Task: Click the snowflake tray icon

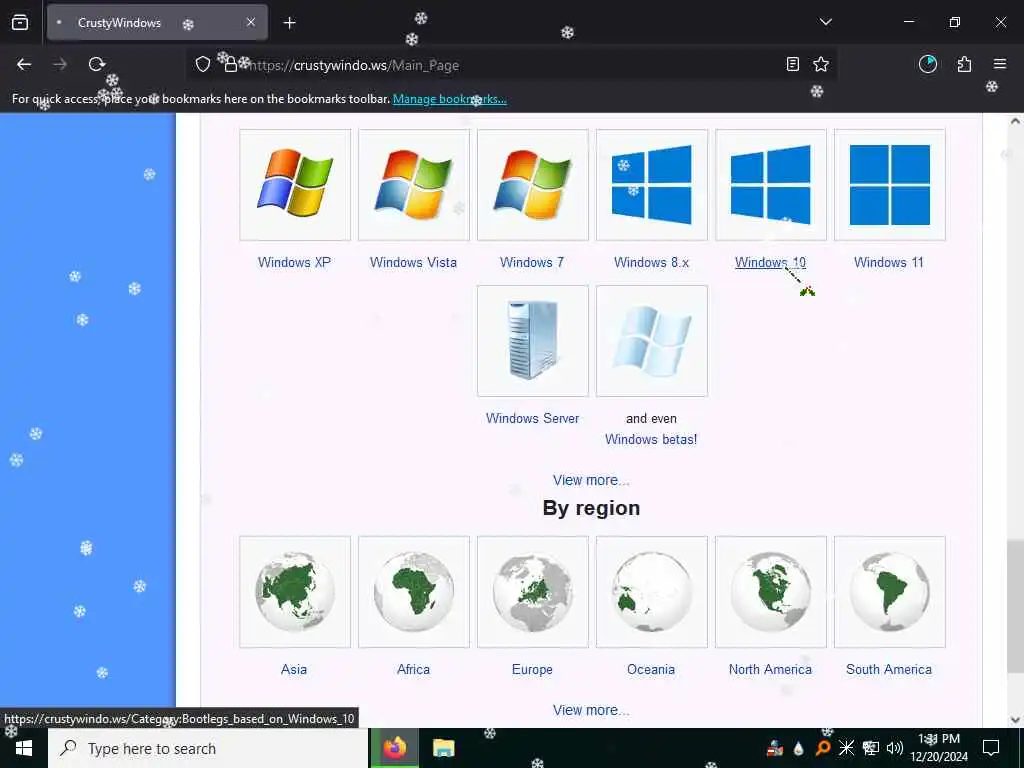Action: point(846,748)
